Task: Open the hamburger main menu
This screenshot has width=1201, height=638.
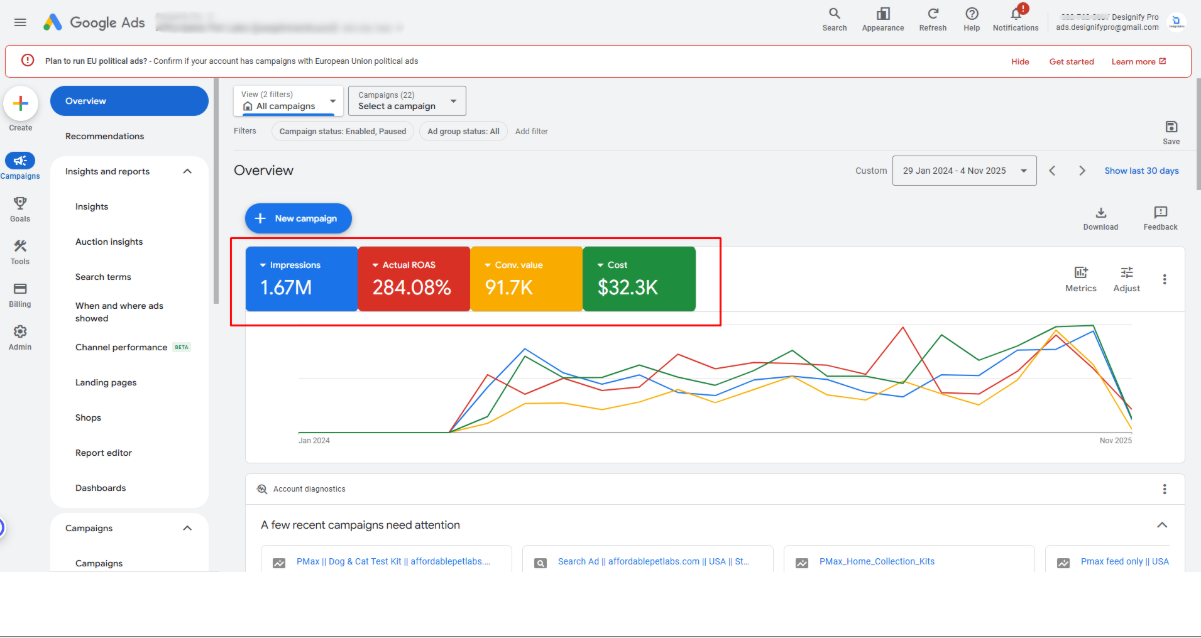Action: [20, 22]
